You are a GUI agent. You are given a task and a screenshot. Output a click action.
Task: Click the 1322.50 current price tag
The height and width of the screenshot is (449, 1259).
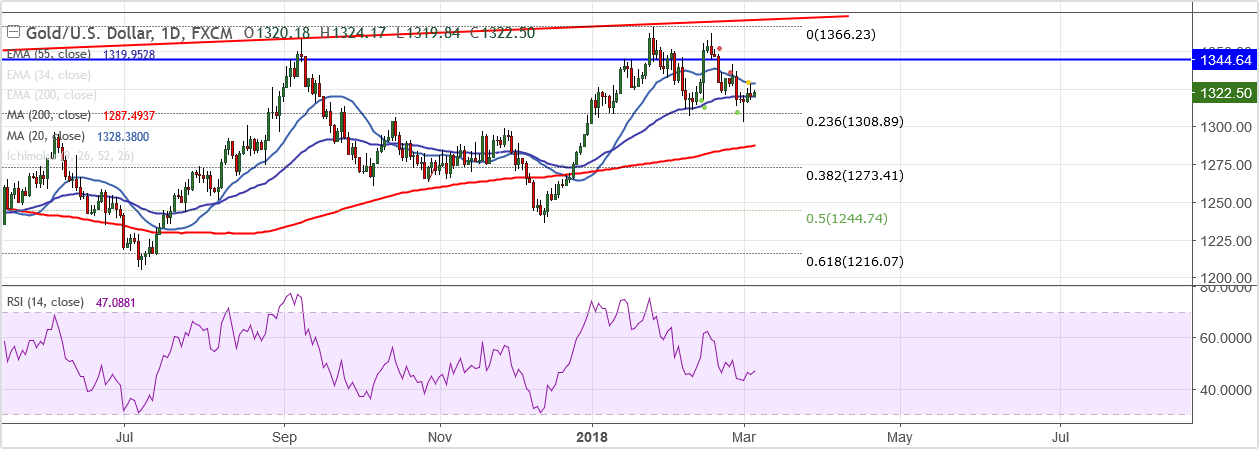coord(1224,93)
